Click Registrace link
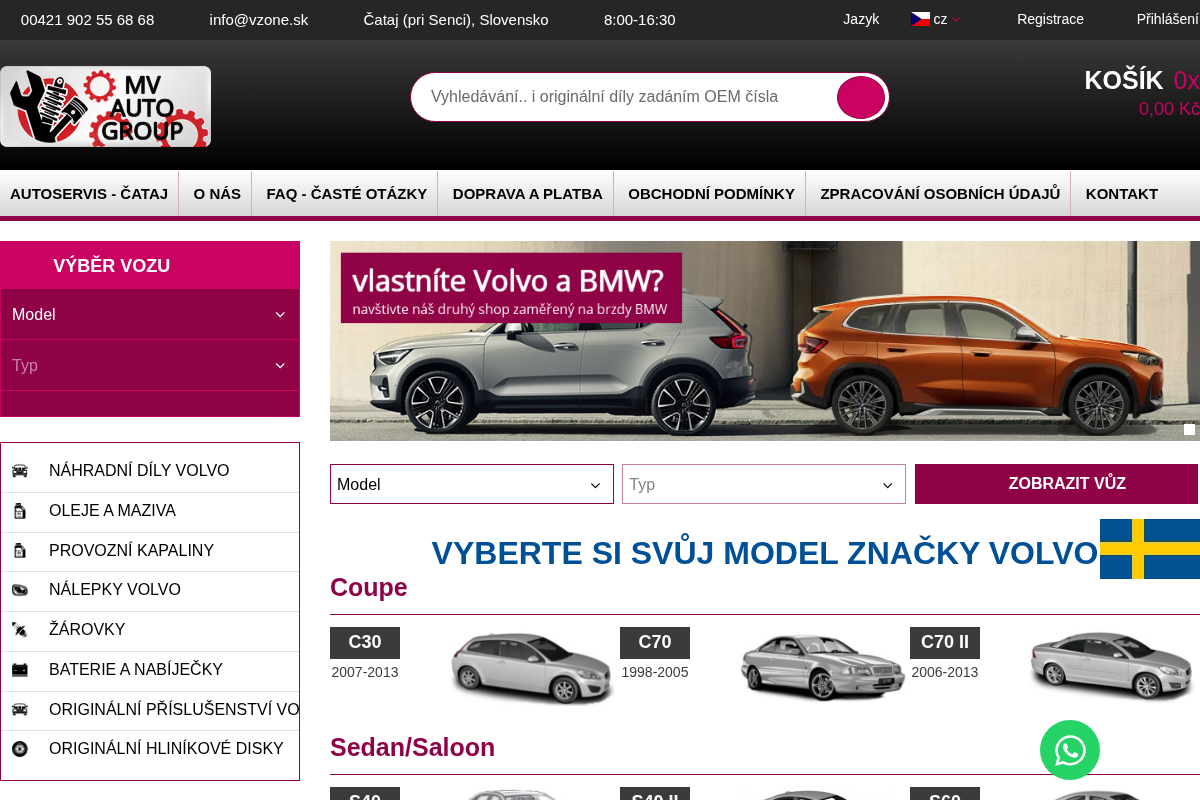1200x800 pixels. (x=1050, y=19)
